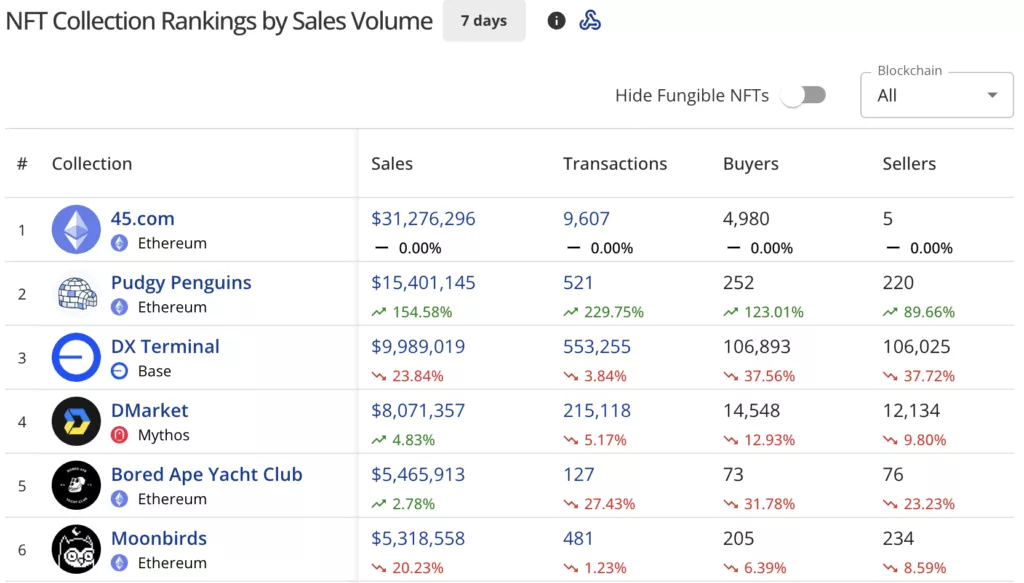1024x583 pixels.
Task: Select the DX Terminal circular logo
Action: 75,357
